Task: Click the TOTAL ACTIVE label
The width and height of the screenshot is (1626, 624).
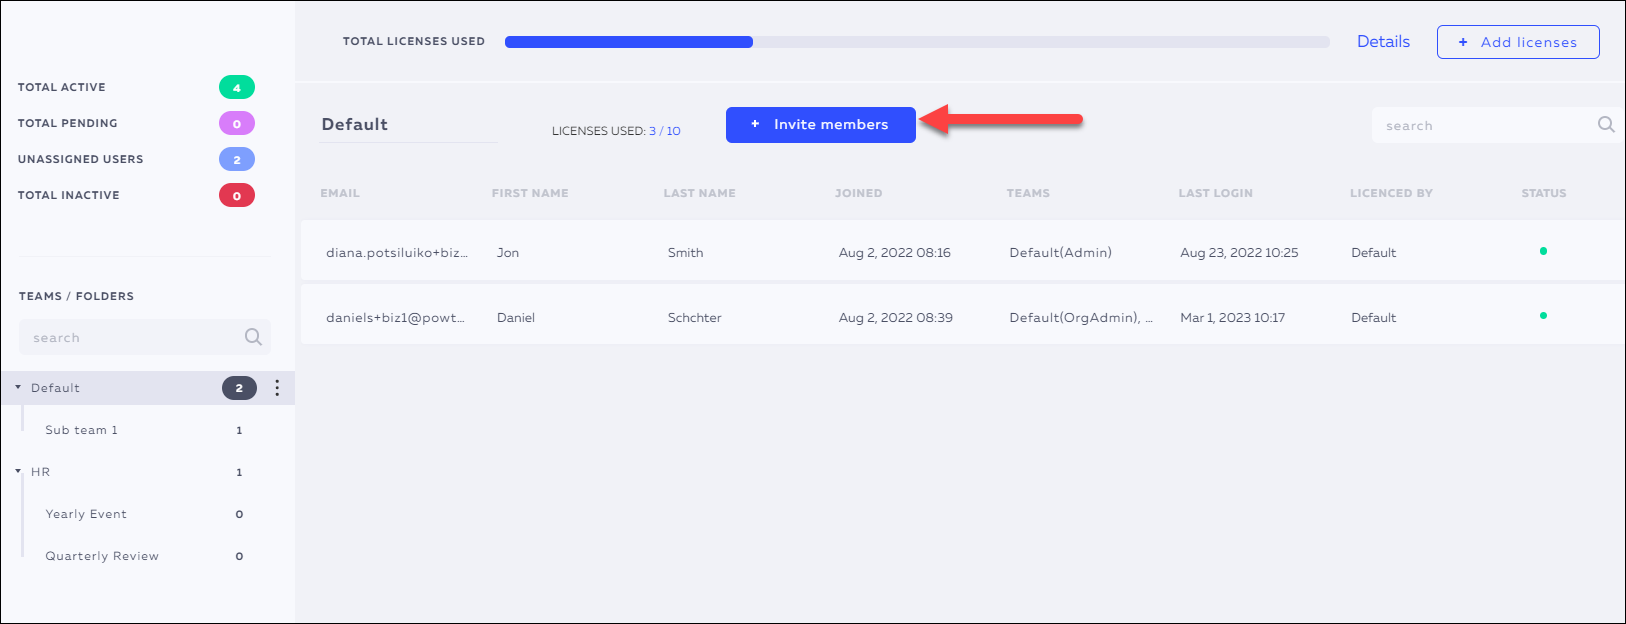Action: click(62, 87)
